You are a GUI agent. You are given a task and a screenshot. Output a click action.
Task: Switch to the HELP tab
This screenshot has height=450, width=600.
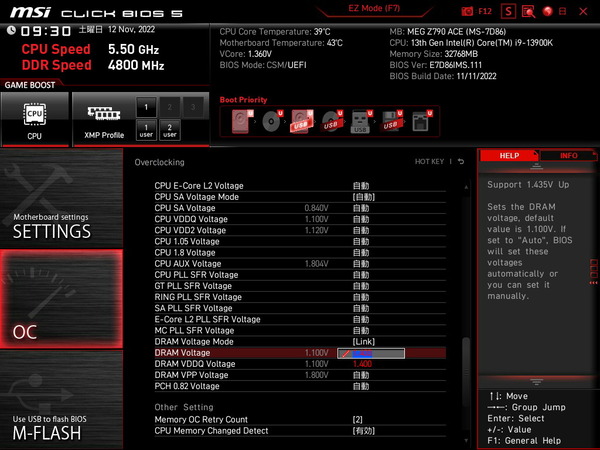coord(509,155)
